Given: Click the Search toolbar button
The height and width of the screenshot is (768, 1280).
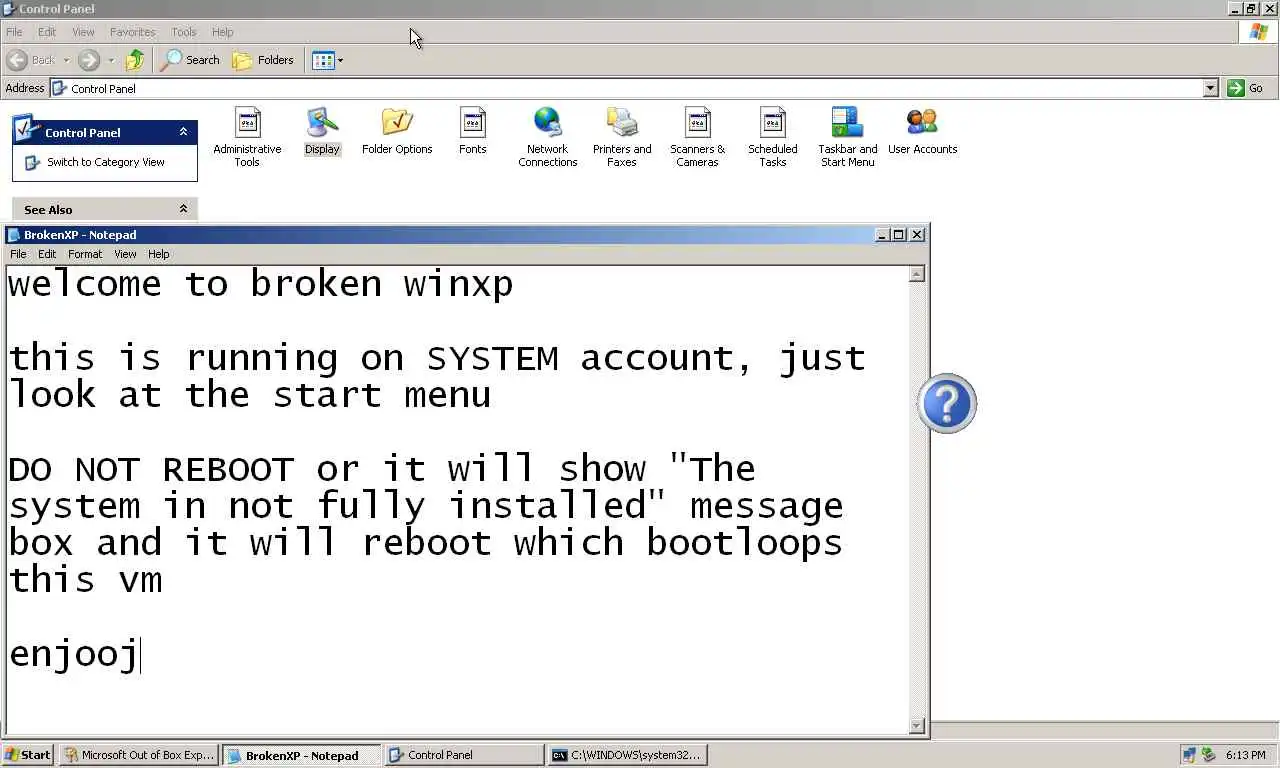Looking at the screenshot, I should (191, 60).
